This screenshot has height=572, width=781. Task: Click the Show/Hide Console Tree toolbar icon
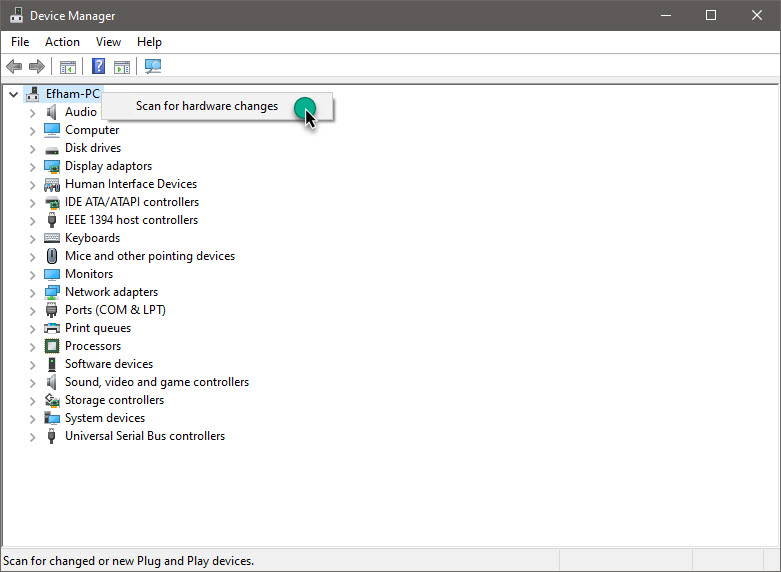(x=68, y=66)
